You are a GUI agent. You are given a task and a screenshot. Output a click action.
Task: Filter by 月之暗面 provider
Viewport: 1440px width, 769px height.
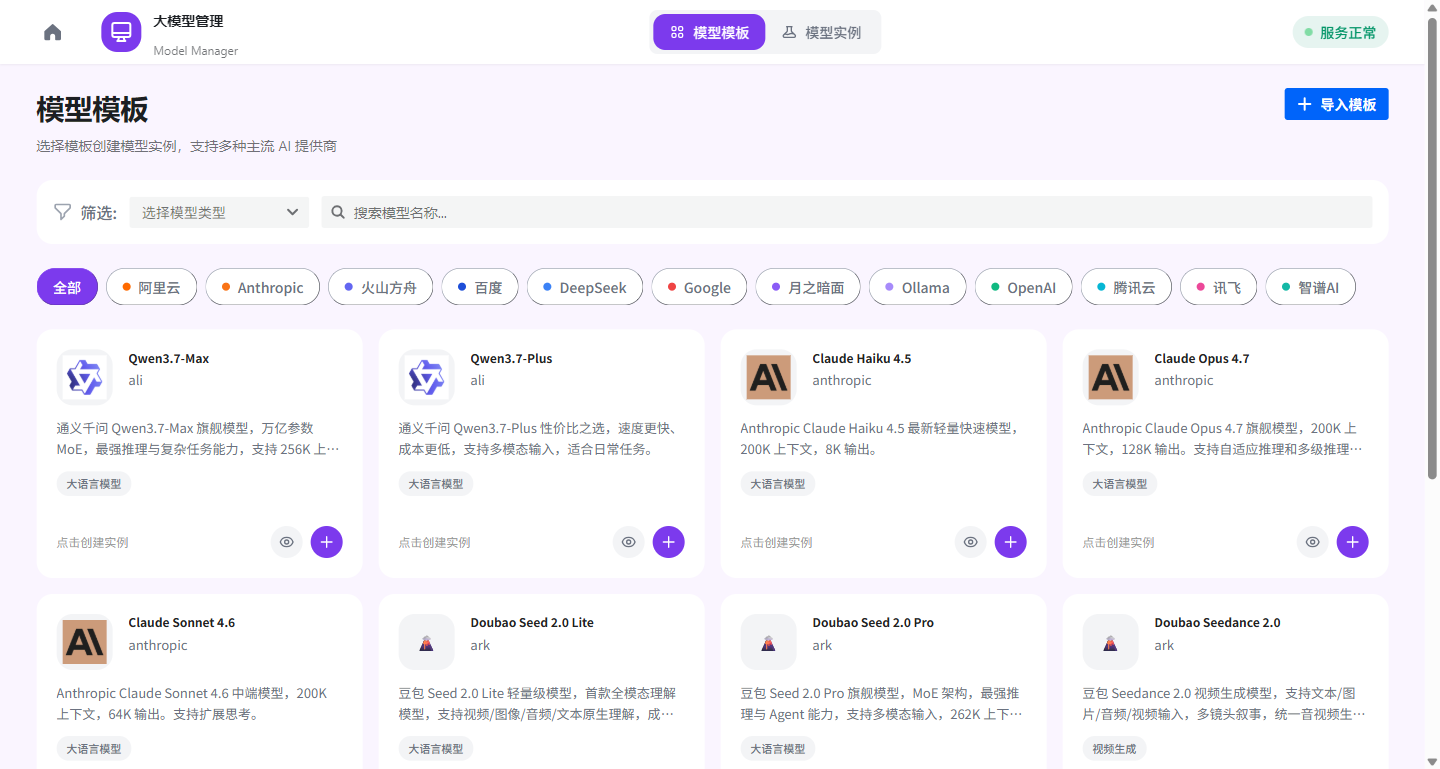pos(808,287)
